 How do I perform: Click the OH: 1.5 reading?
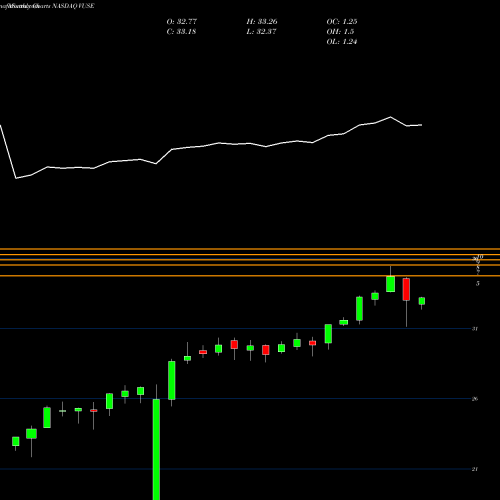click(340, 32)
